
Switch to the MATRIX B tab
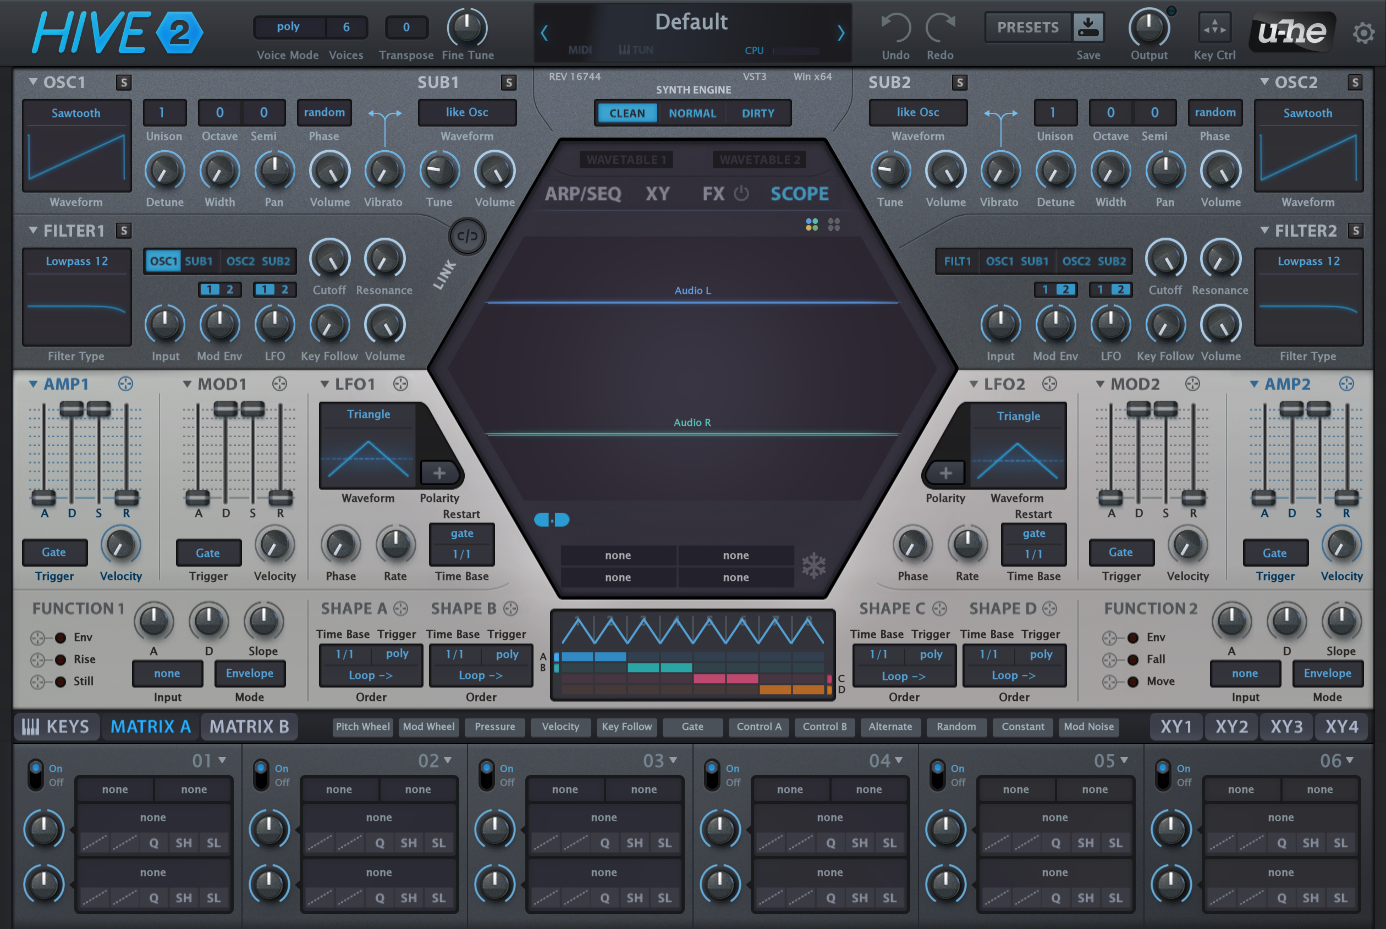pos(249,727)
